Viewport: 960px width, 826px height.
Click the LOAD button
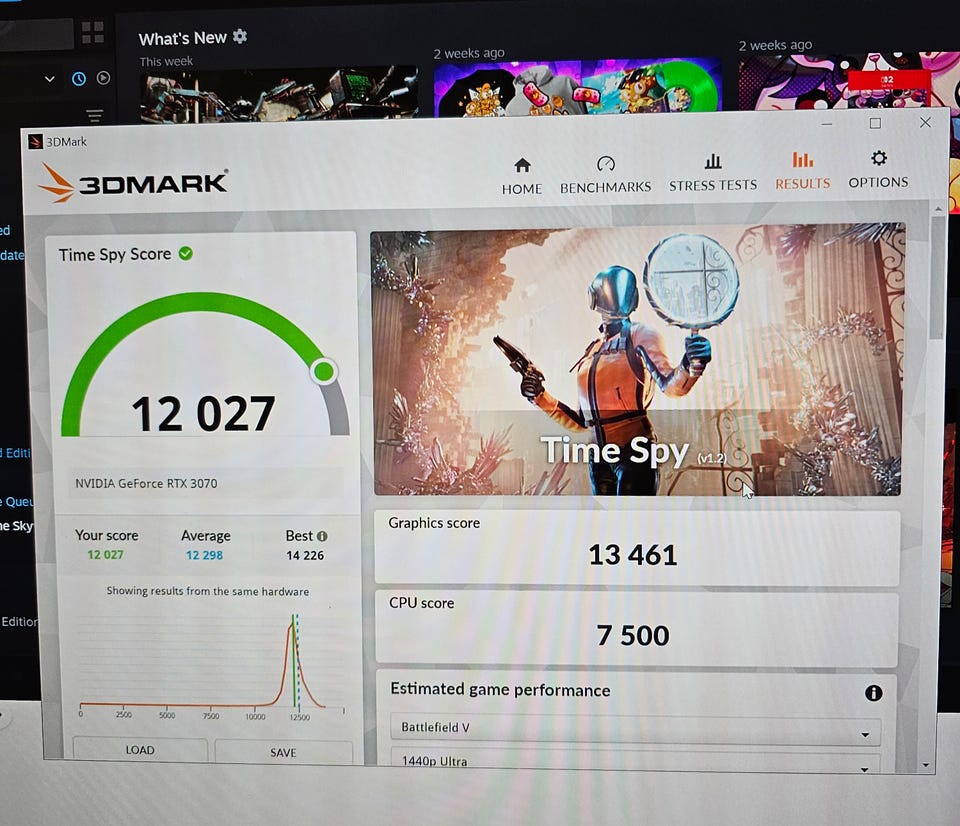point(140,750)
